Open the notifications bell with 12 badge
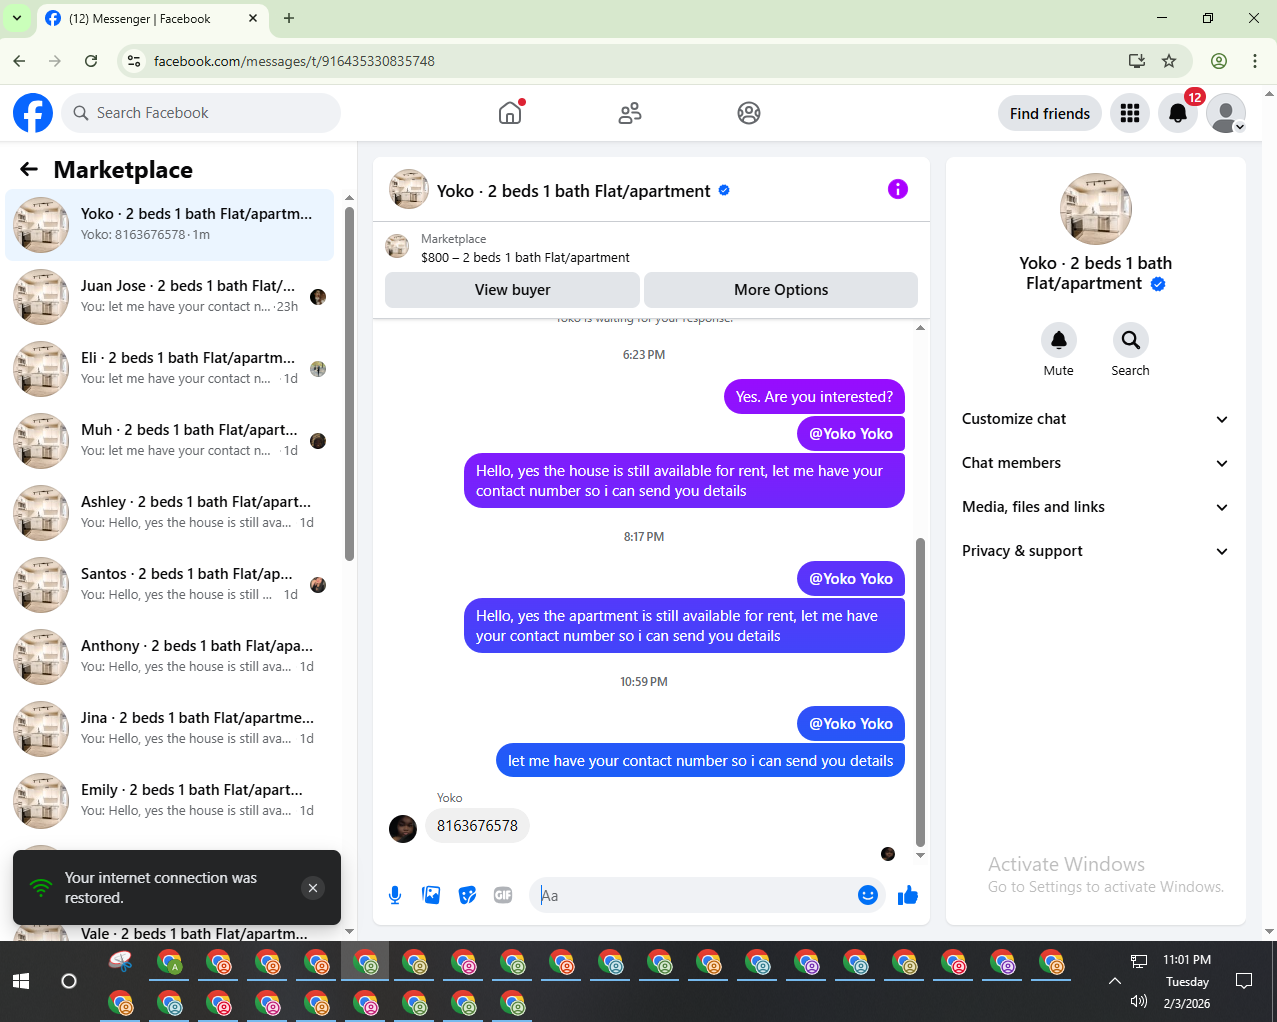 [1178, 113]
